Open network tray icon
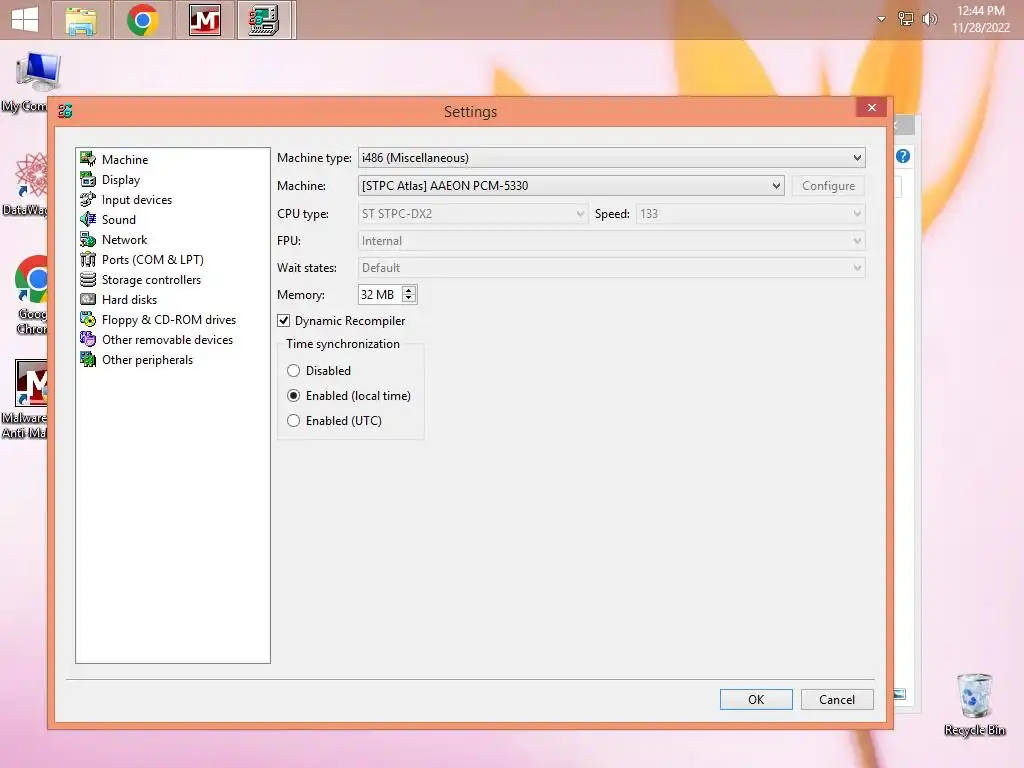The image size is (1024, 768). pyautogui.click(x=906, y=19)
